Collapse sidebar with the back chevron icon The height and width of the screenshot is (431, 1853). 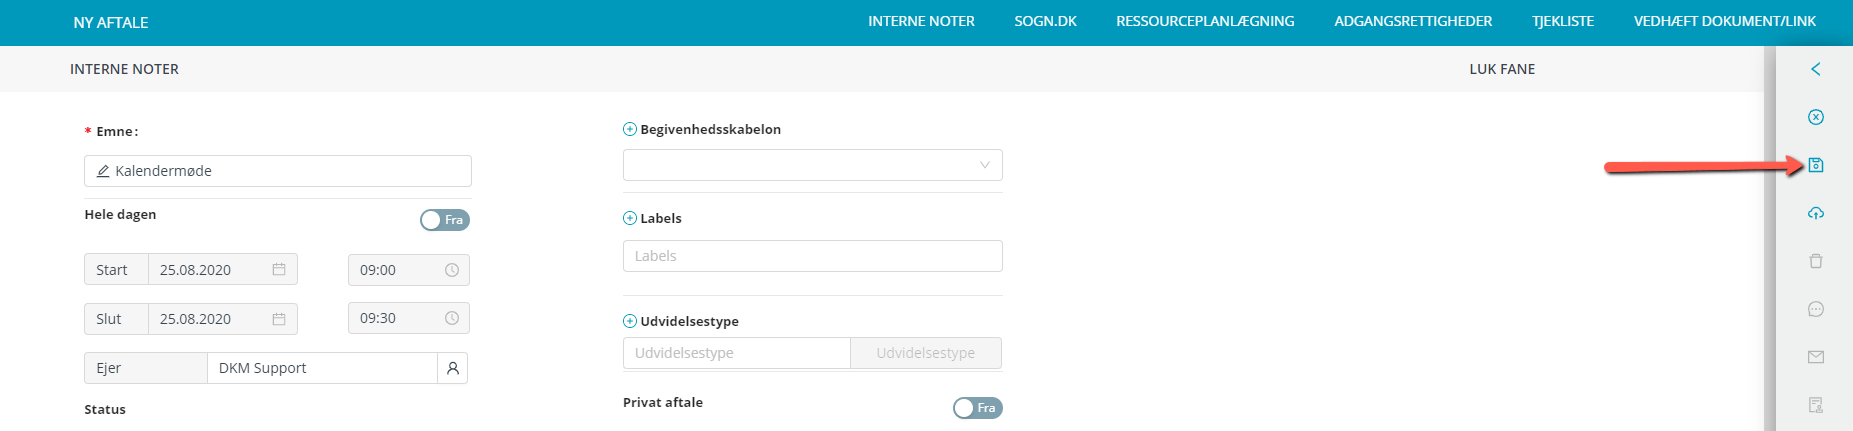[1816, 69]
